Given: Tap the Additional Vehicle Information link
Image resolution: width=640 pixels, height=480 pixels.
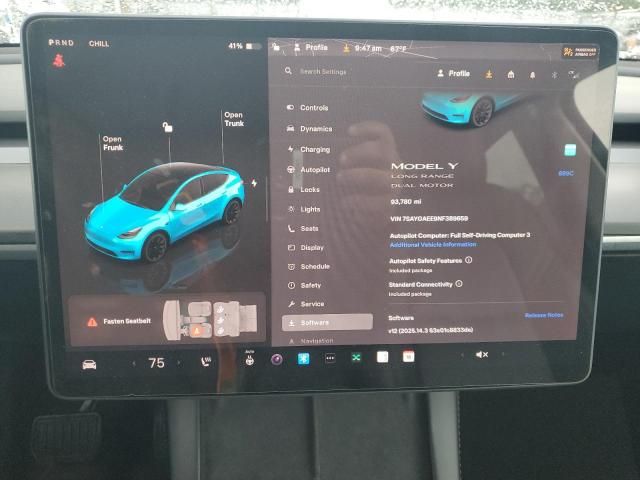Looking at the screenshot, I should click(x=432, y=244).
